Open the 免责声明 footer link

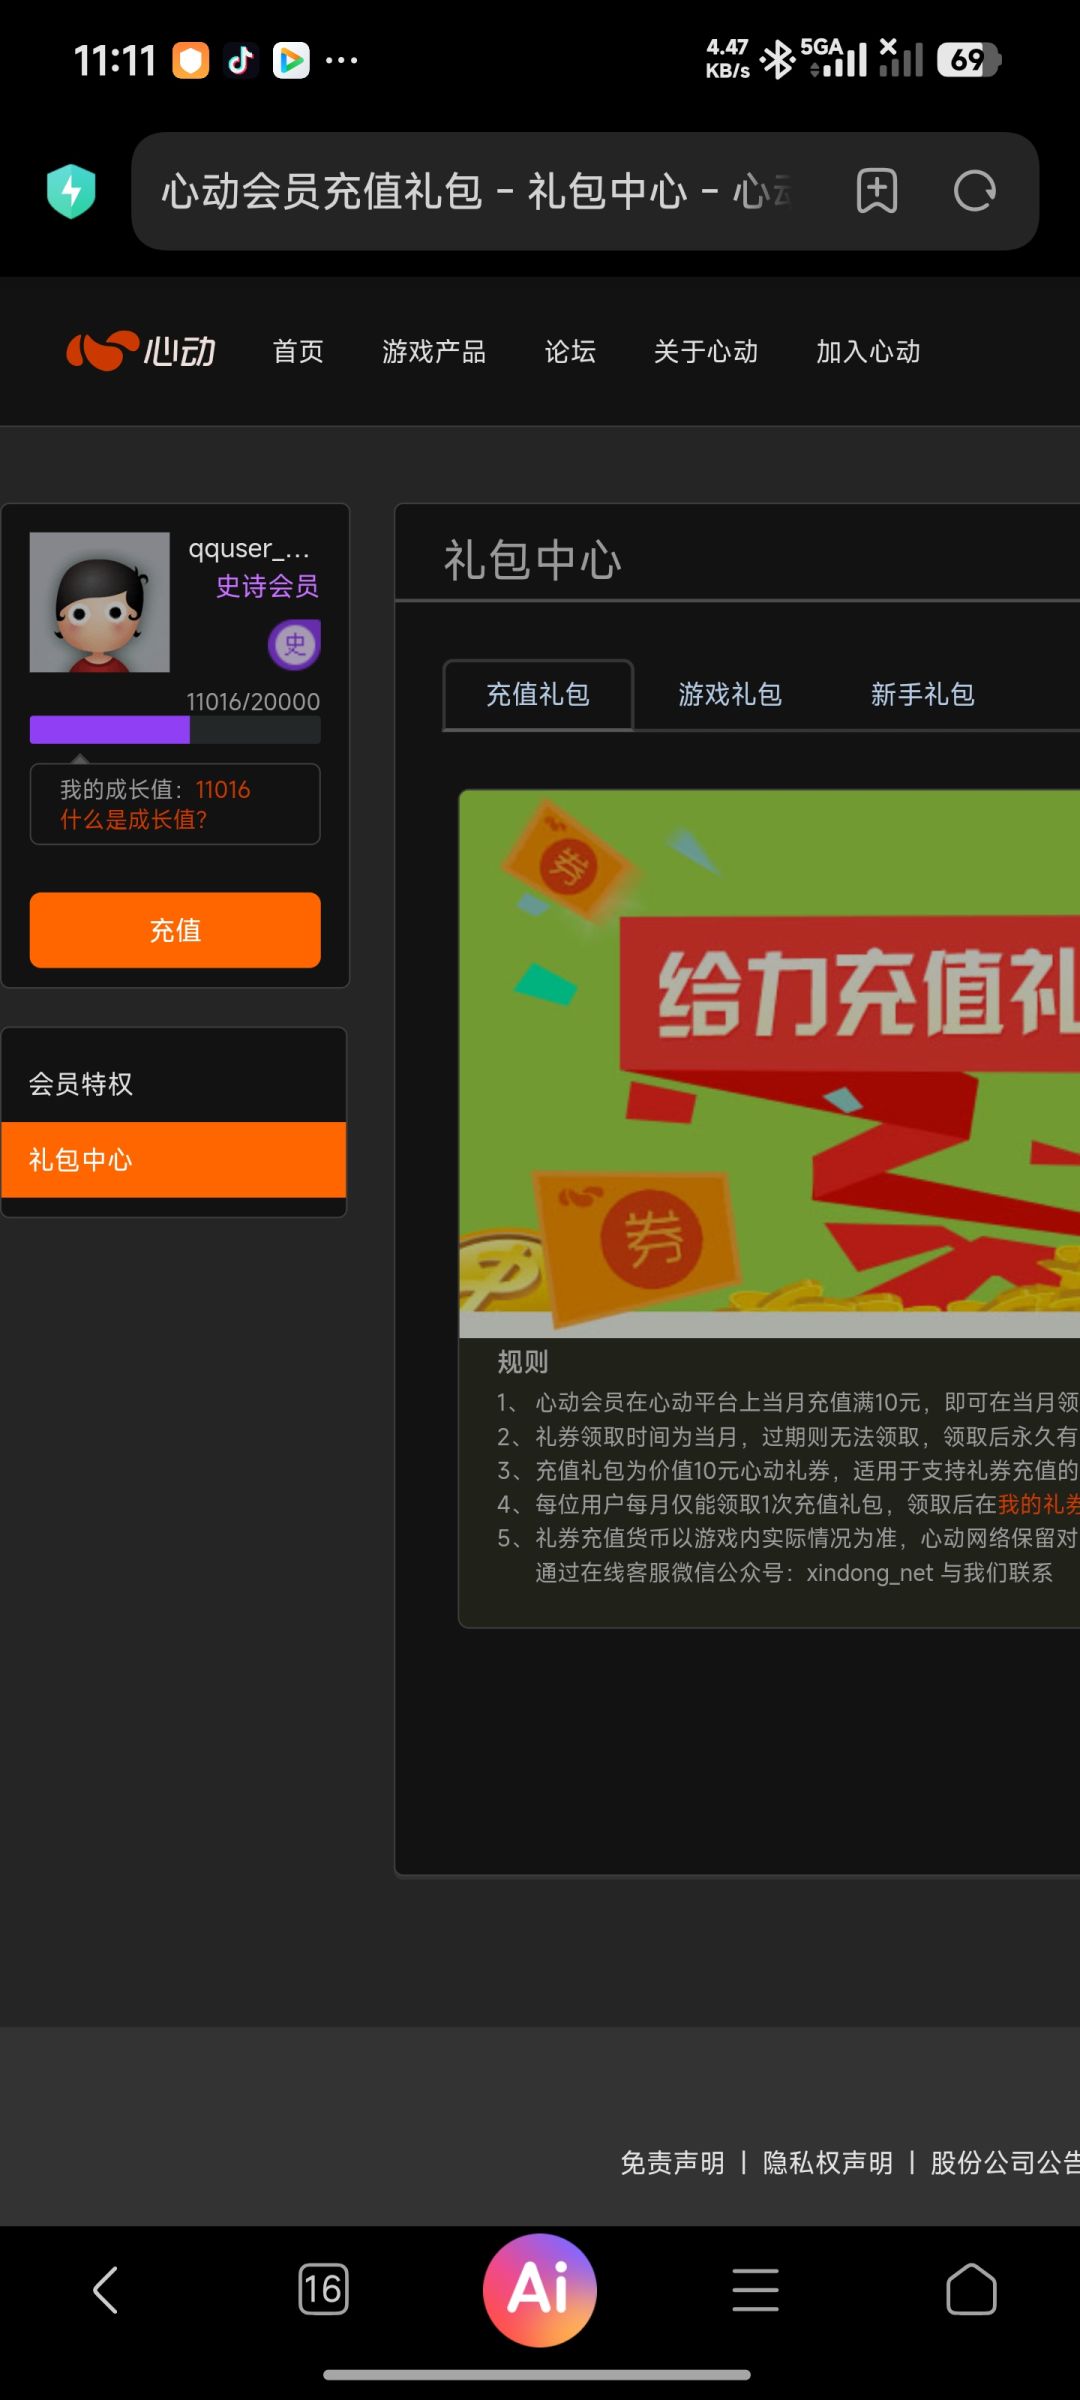[673, 2163]
